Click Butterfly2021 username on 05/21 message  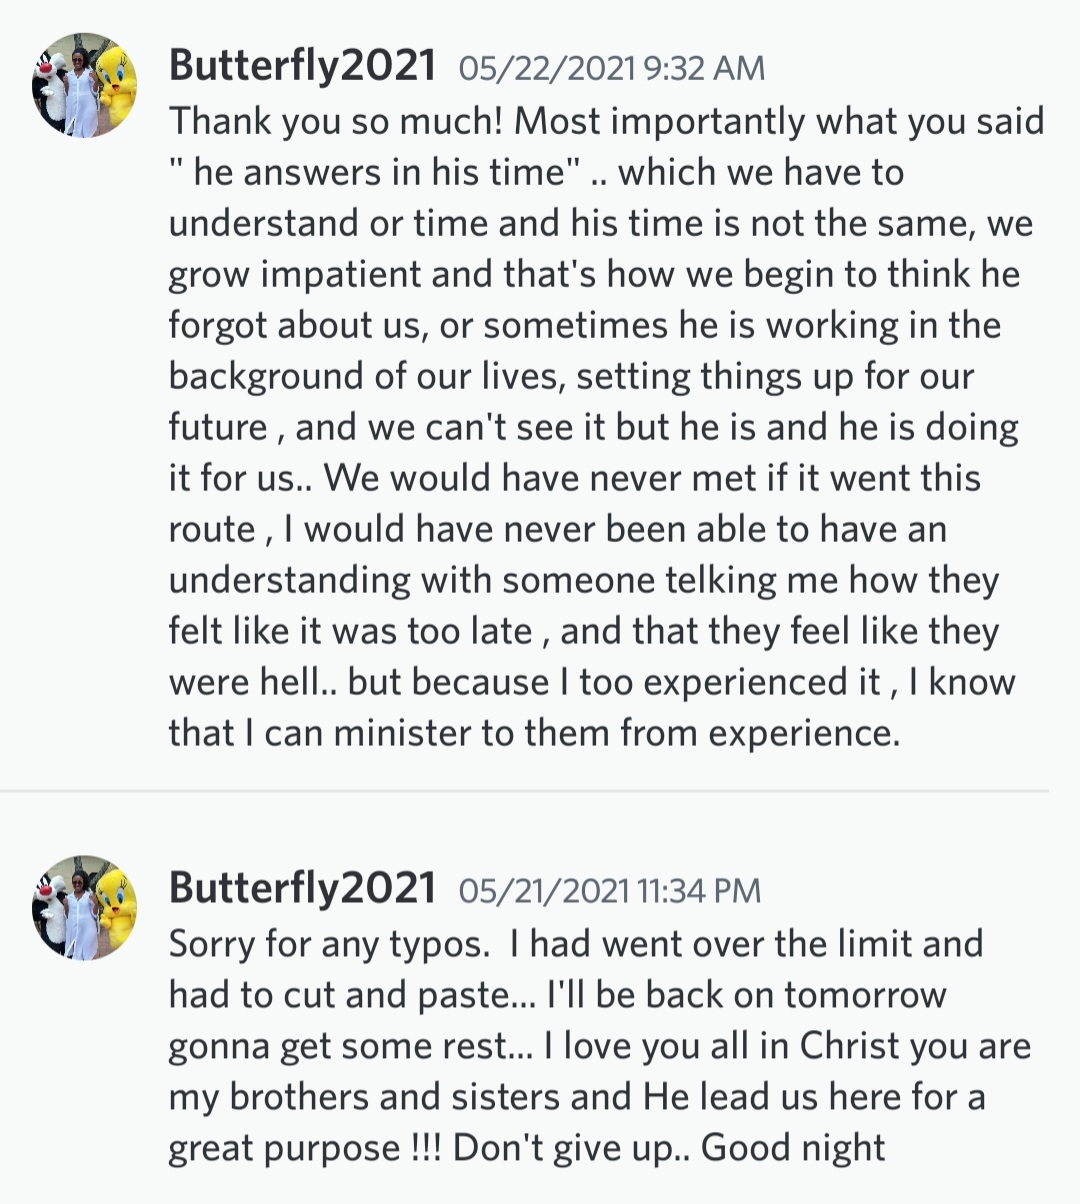click(302, 888)
